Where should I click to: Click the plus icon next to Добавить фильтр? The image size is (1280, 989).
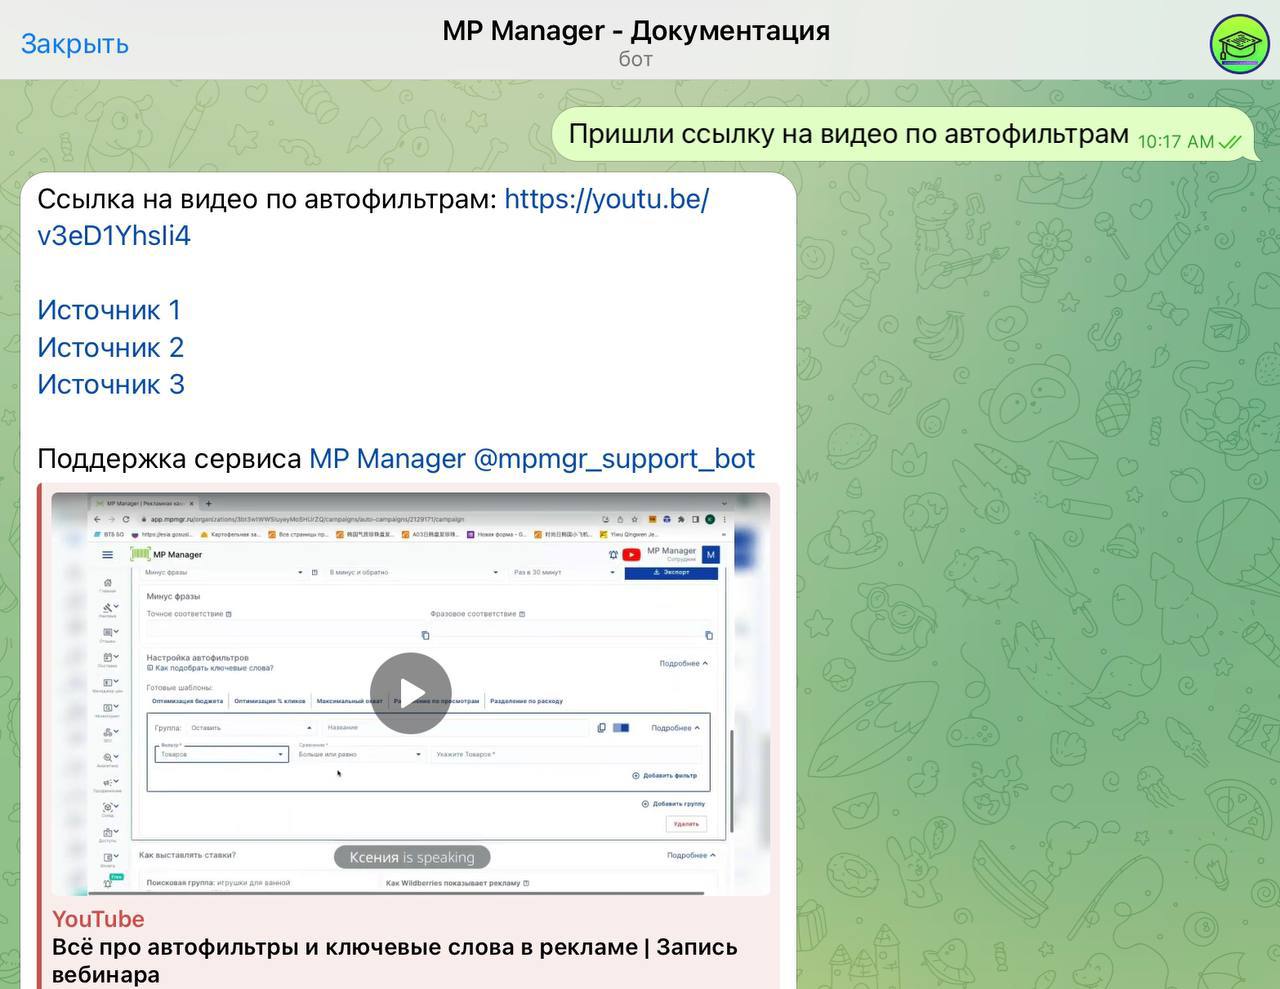pyautogui.click(x=635, y=776)
